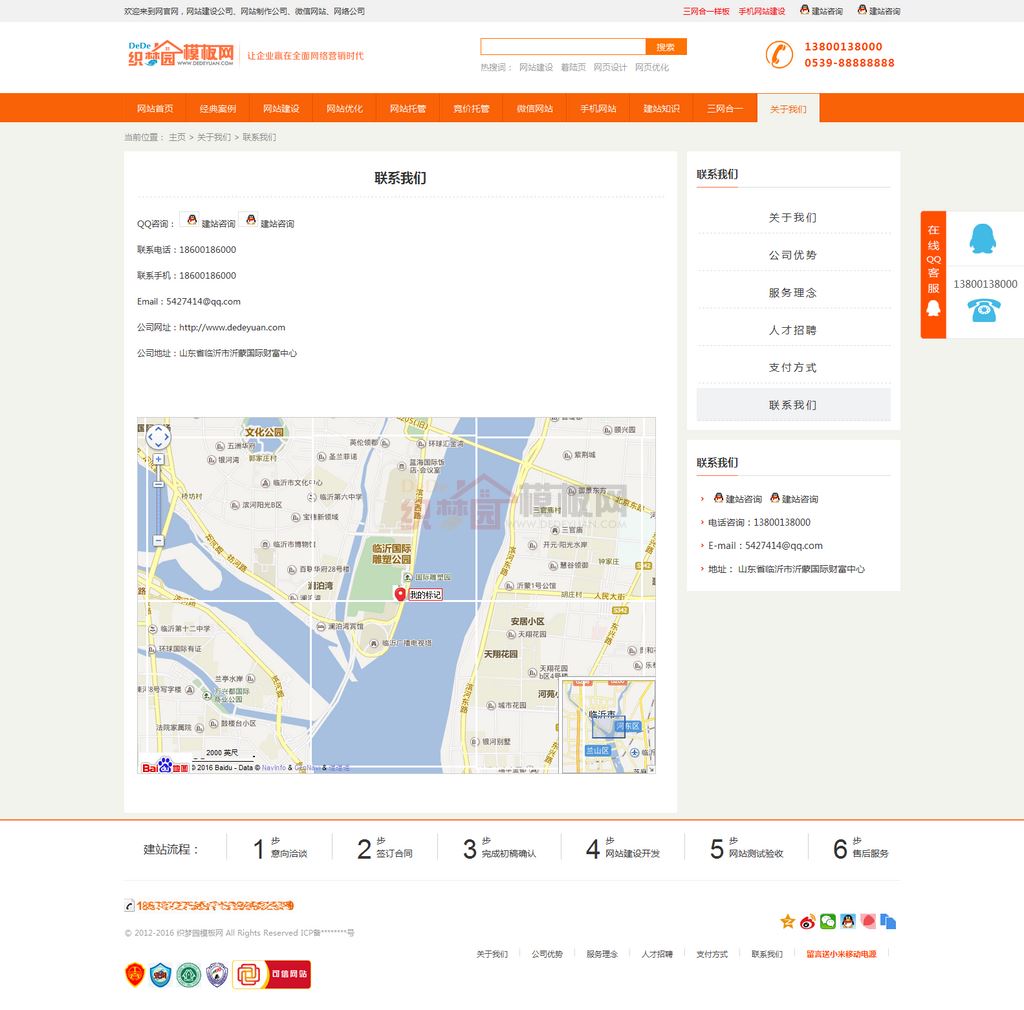Click the QZone star share icon

coord(788,921)
